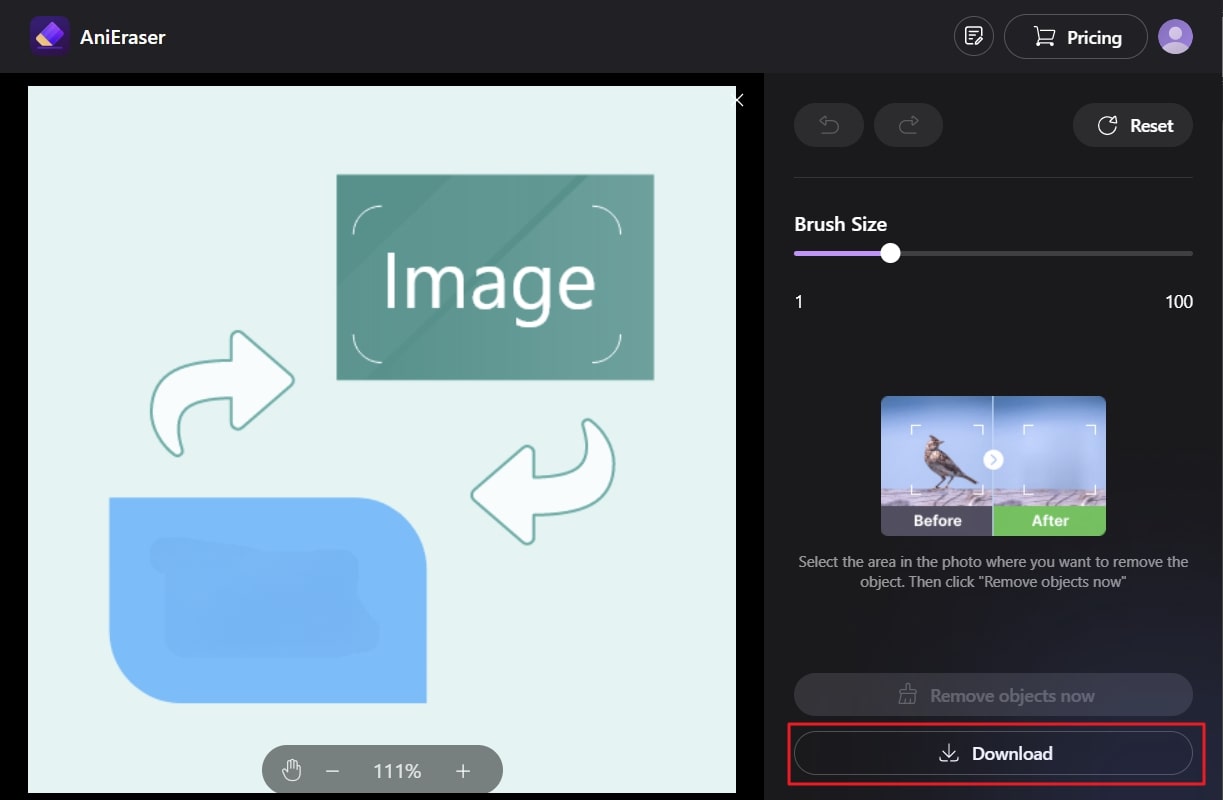Click the Before/After bird sample thumbnail
The height and width of the screenshot is (800, 1223).
(x=993, y=466)
